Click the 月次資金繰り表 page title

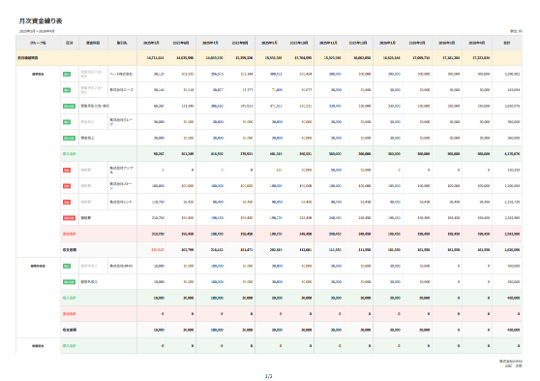pos(40,21)
